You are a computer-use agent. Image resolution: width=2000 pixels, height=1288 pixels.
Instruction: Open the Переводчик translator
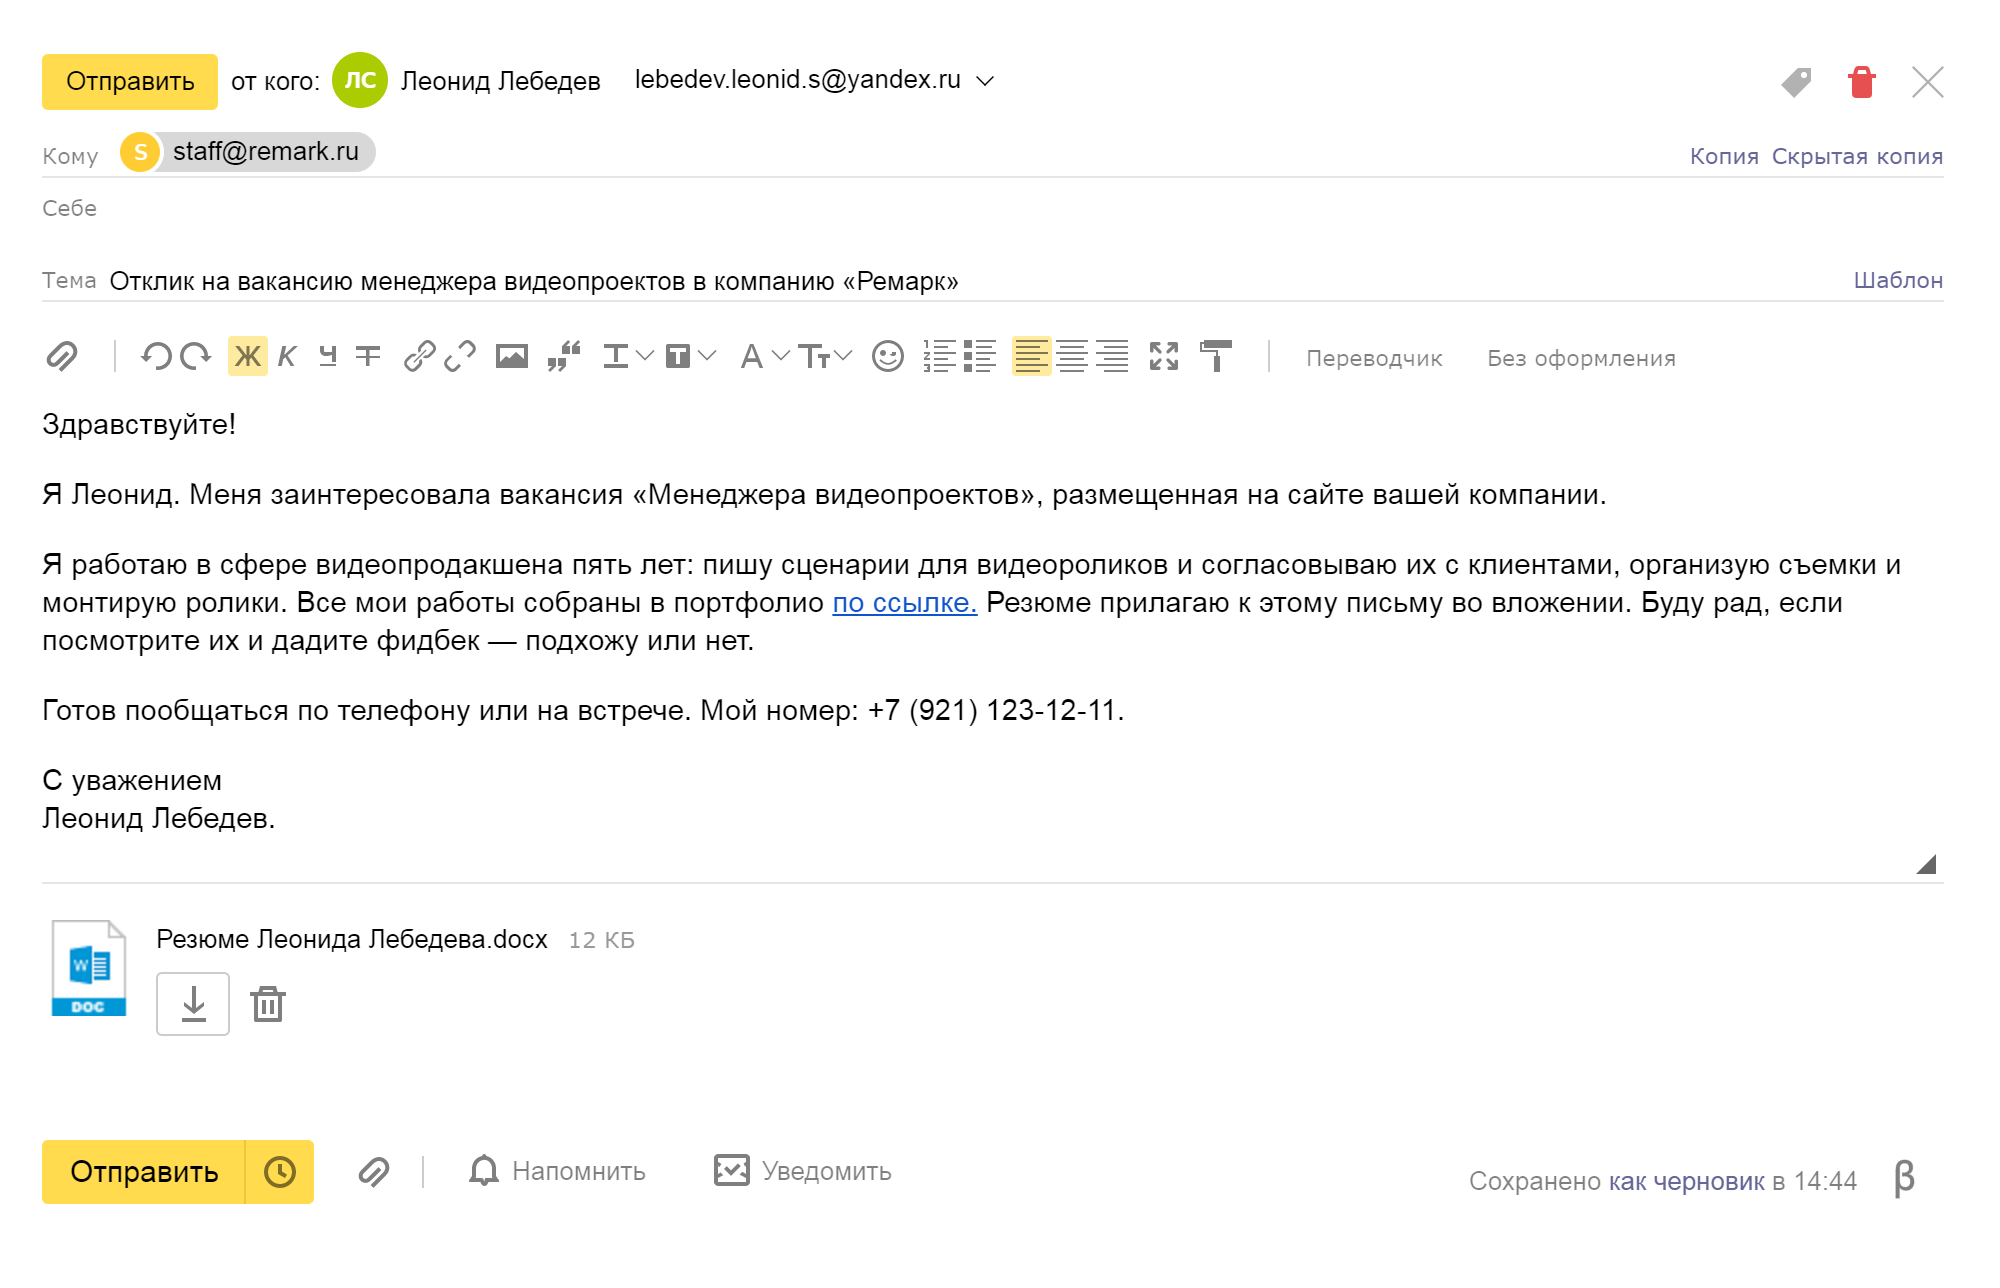point(1374,358)
